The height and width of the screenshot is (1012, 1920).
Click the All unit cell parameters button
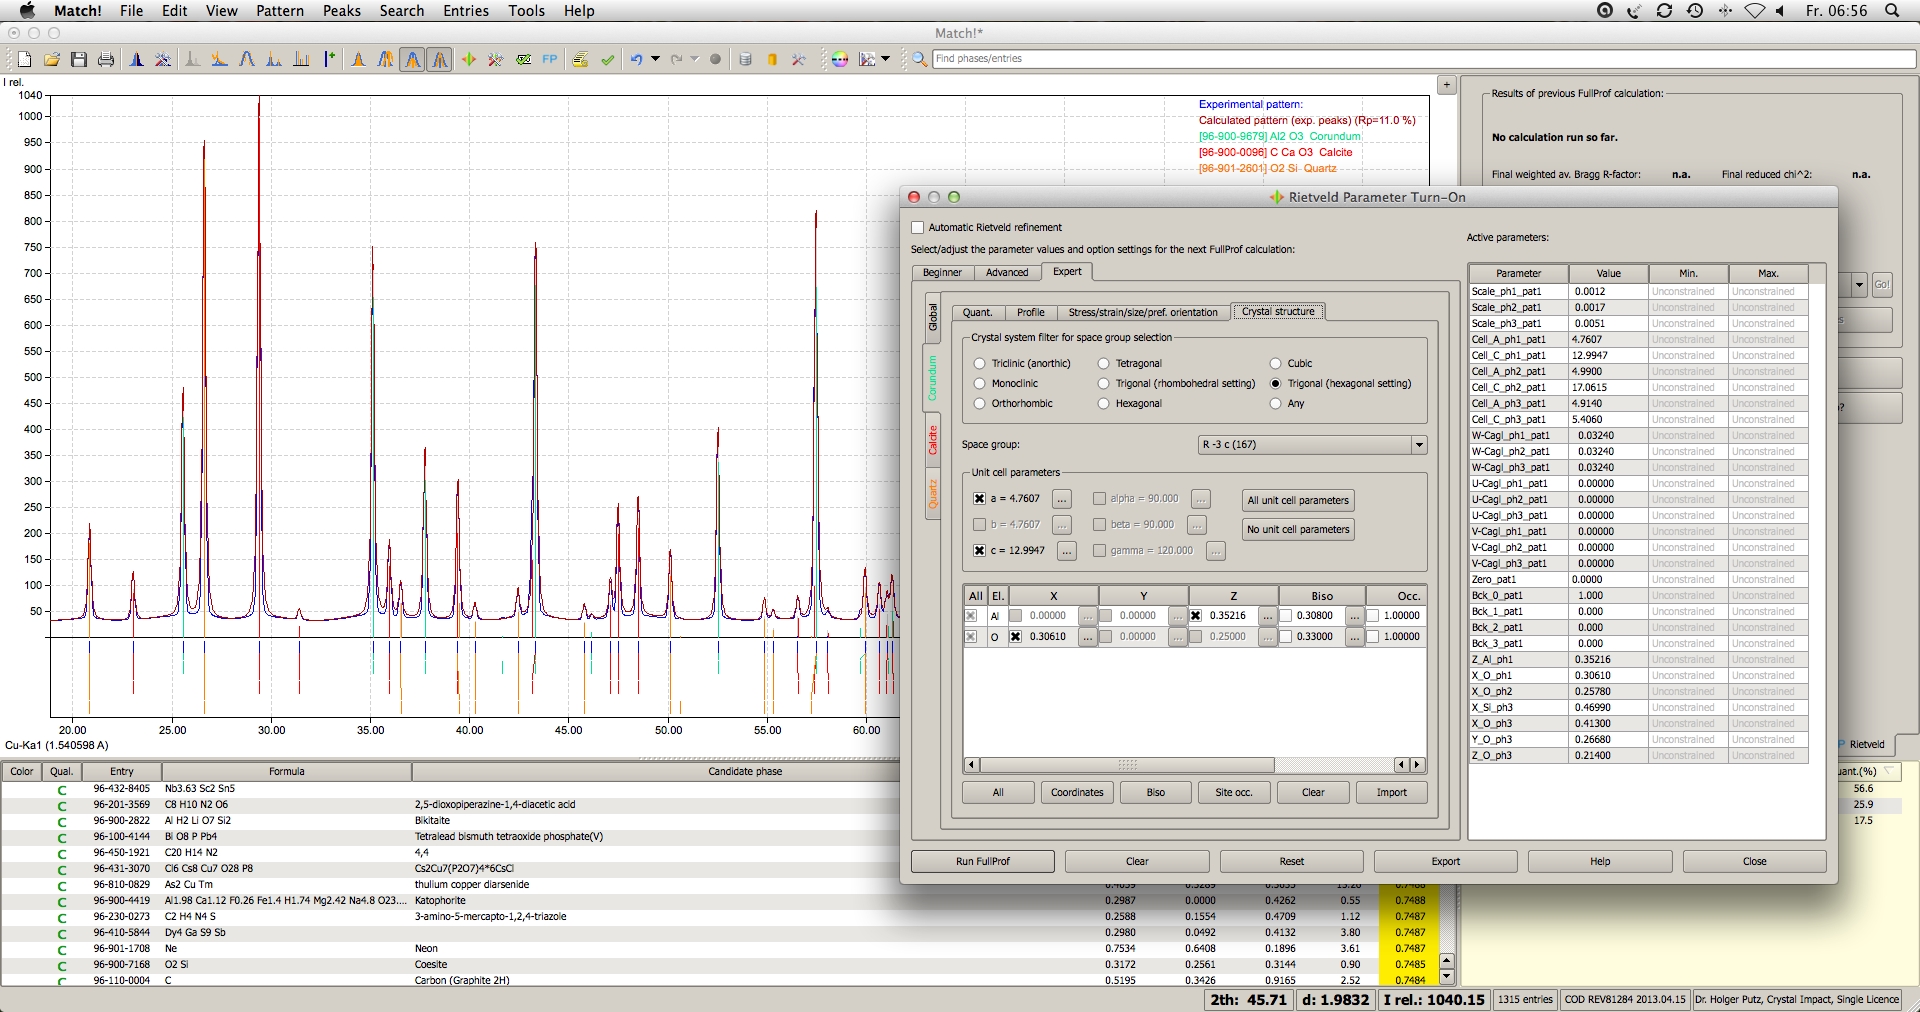(1298, 501)
